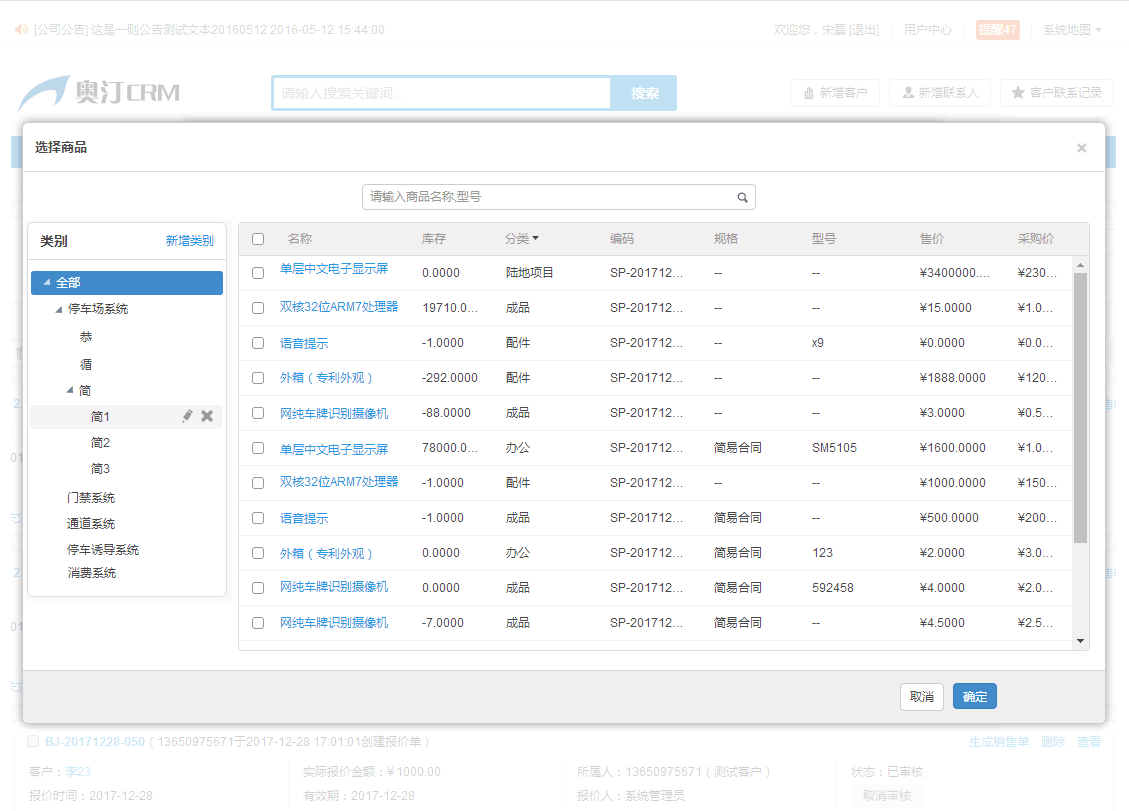Collapse the 停车场系统 tree node
Viewport: 1129px width, 811px height.
pos(59,310)
